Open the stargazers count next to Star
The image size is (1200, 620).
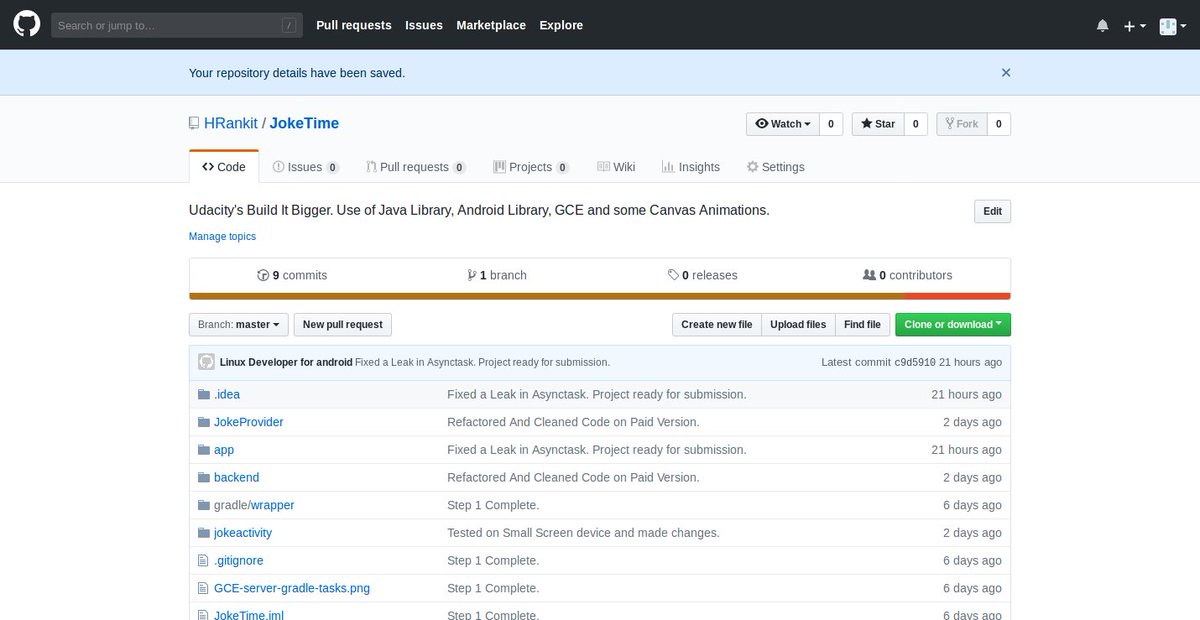pos(916,124)
